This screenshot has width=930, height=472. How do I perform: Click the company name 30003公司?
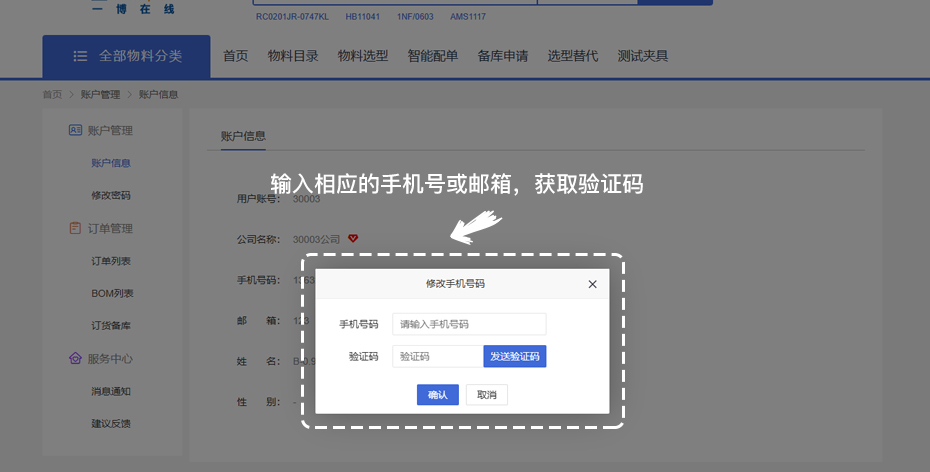(316, 240)
